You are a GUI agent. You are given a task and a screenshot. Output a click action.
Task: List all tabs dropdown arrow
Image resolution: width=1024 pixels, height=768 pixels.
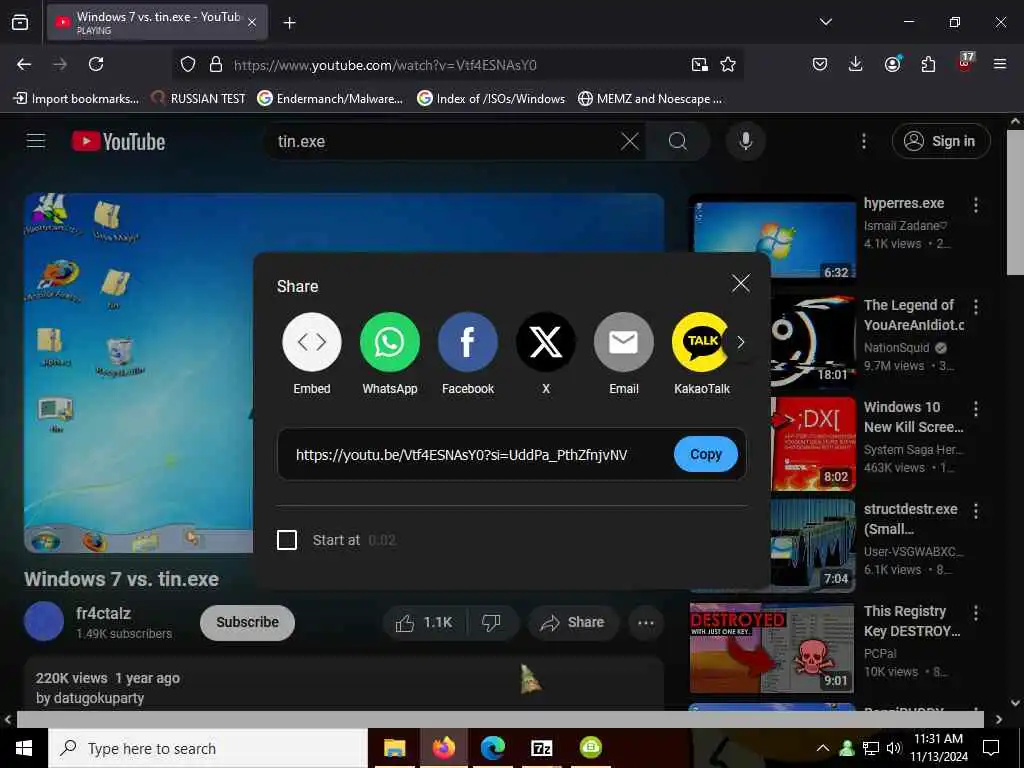(825, 22)
